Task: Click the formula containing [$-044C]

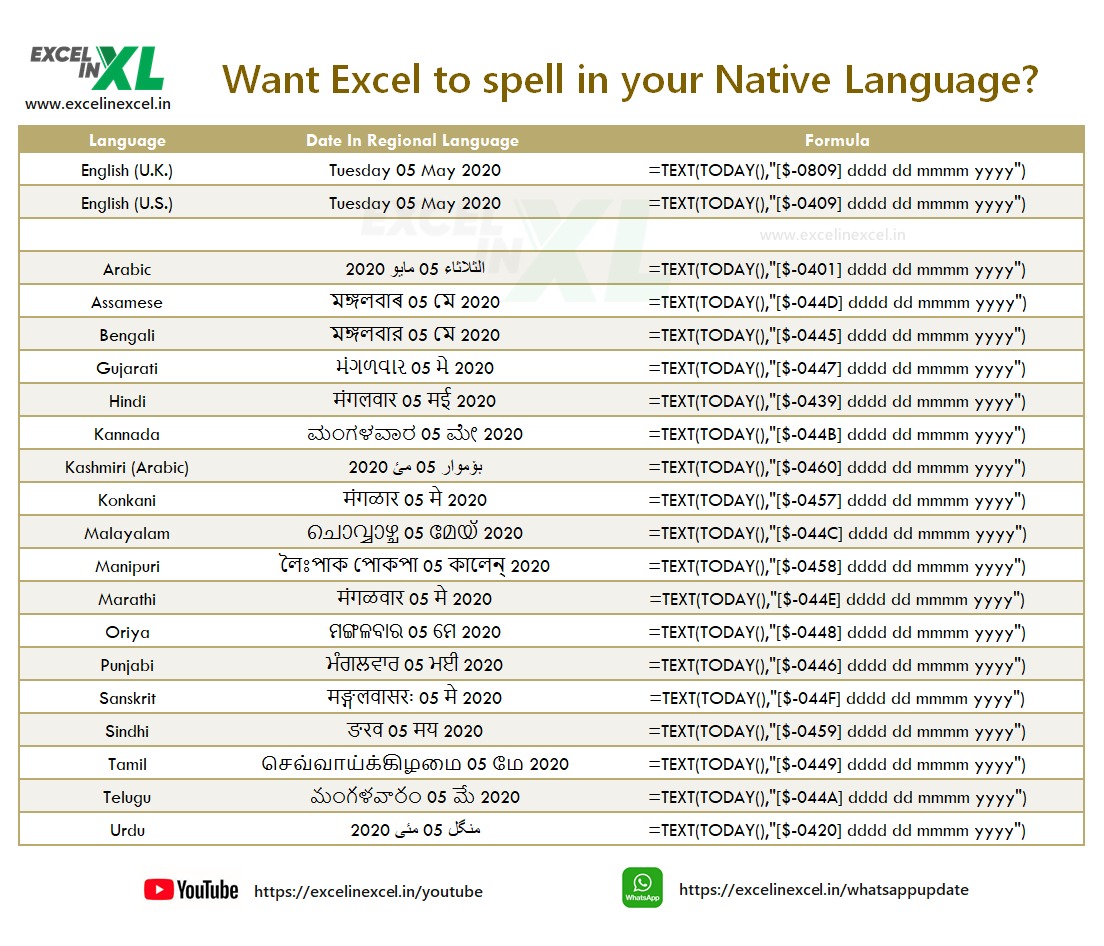Action: point(837,534)
